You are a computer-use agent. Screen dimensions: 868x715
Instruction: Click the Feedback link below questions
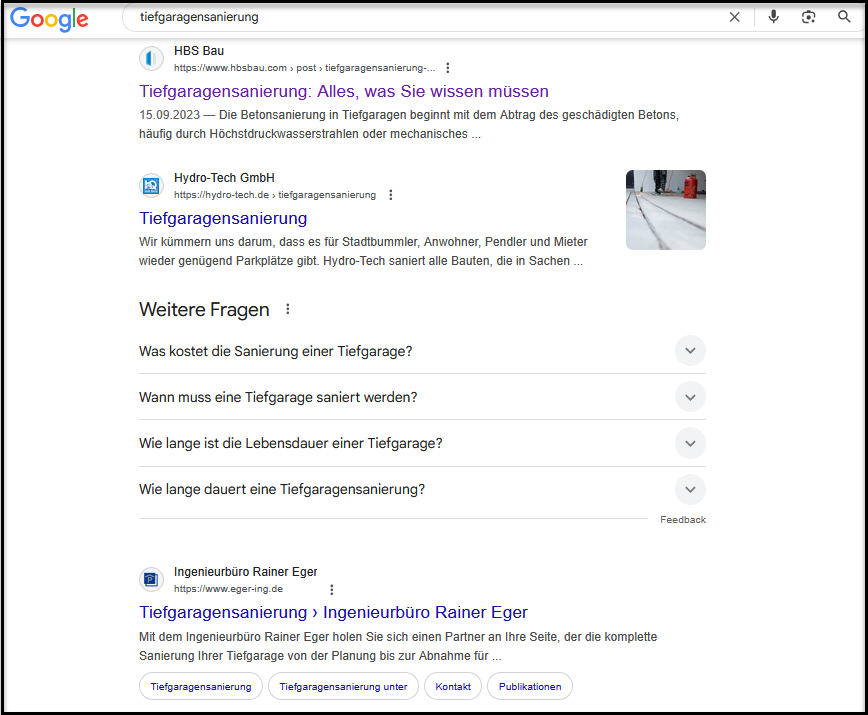[683, 520]
